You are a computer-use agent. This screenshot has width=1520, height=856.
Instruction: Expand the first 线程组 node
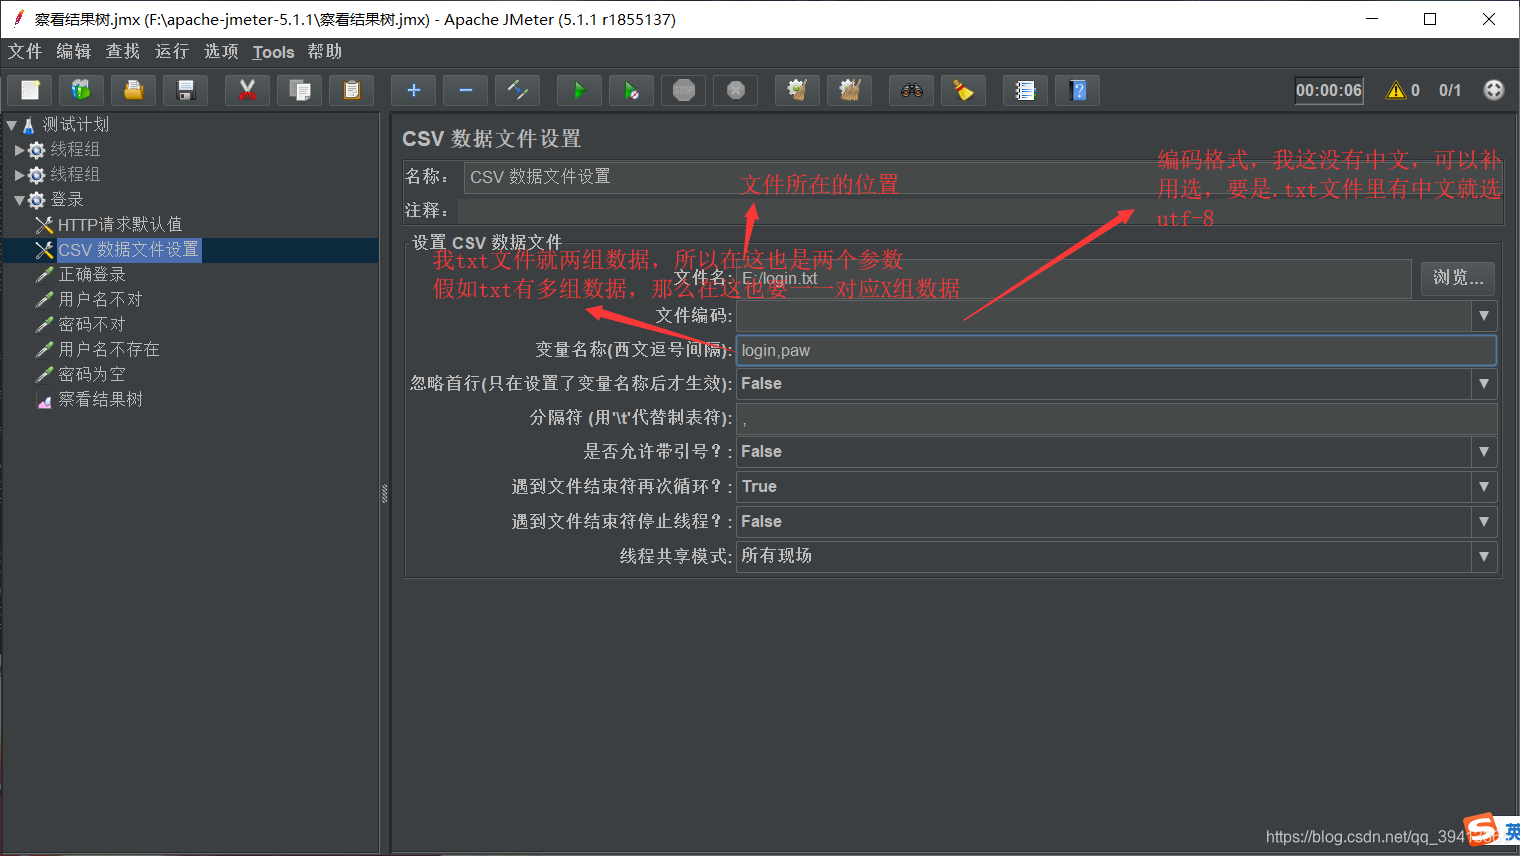[x=20, y=150]
